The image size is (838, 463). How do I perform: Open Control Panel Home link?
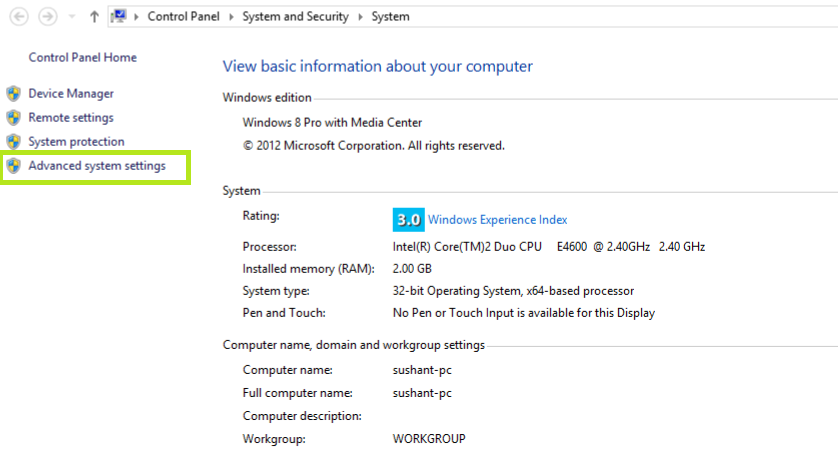82,57
